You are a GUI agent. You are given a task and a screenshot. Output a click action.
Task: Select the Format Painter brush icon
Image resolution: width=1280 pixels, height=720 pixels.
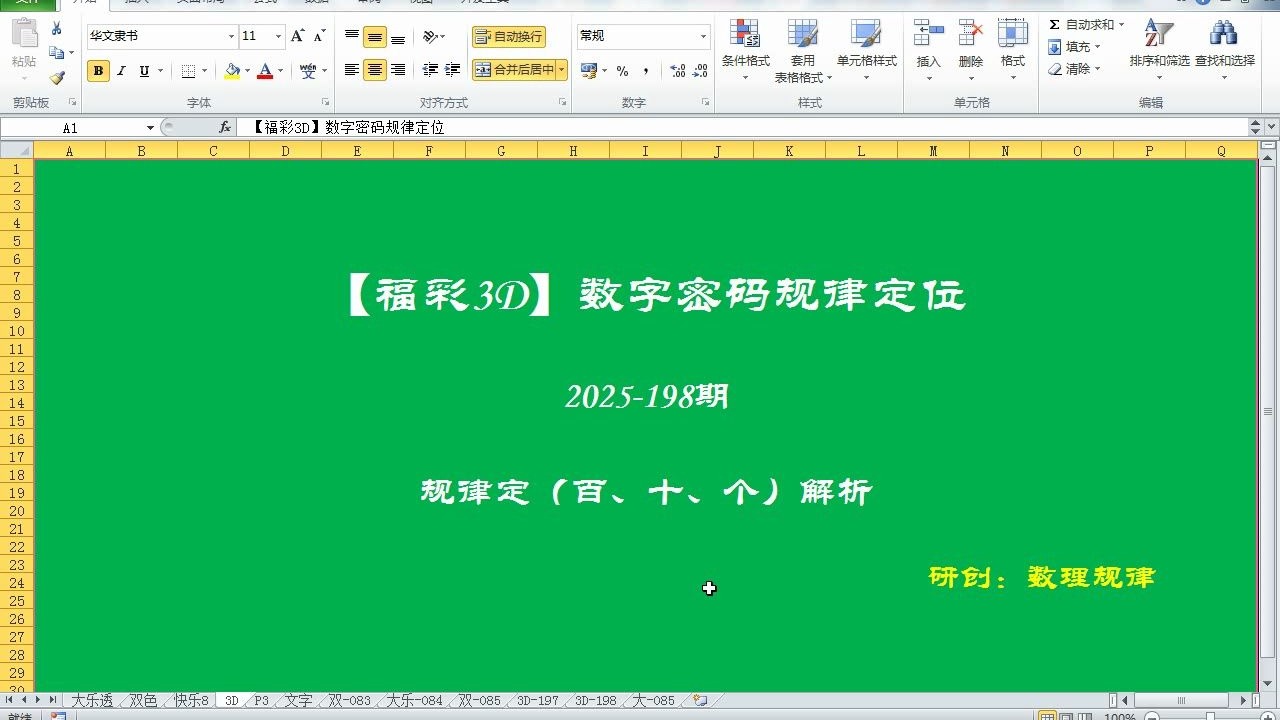[56, 77]
